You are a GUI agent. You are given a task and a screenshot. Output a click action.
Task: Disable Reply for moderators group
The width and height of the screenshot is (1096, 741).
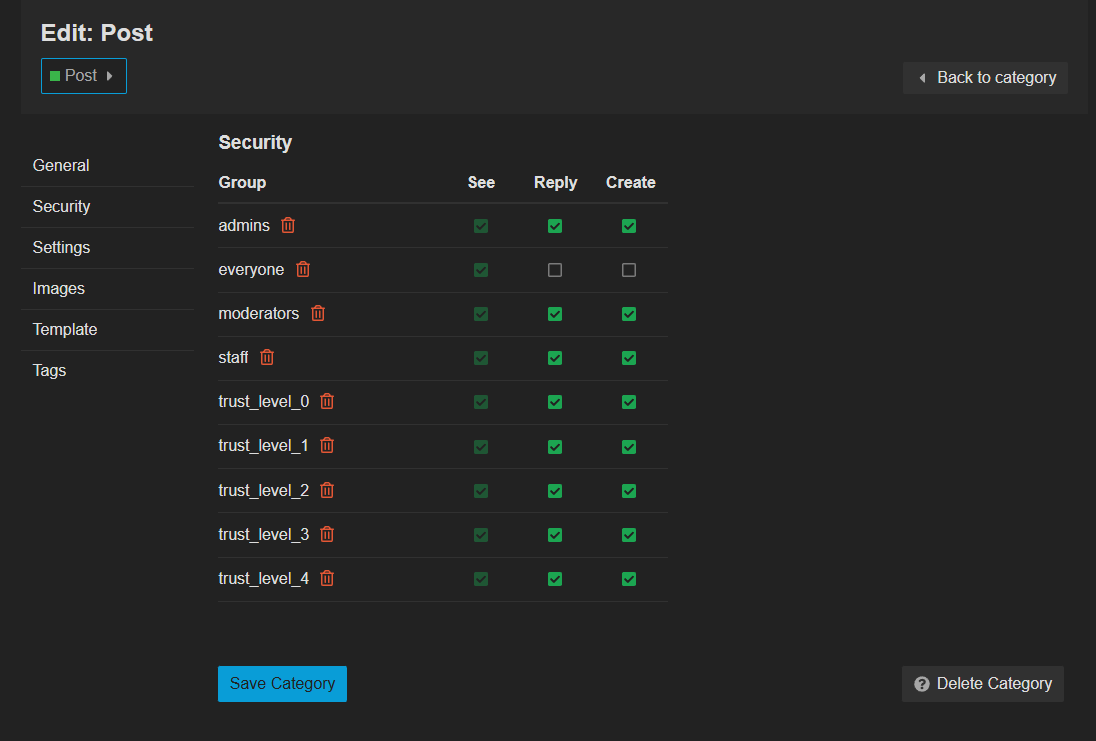[x=555, y=314]
